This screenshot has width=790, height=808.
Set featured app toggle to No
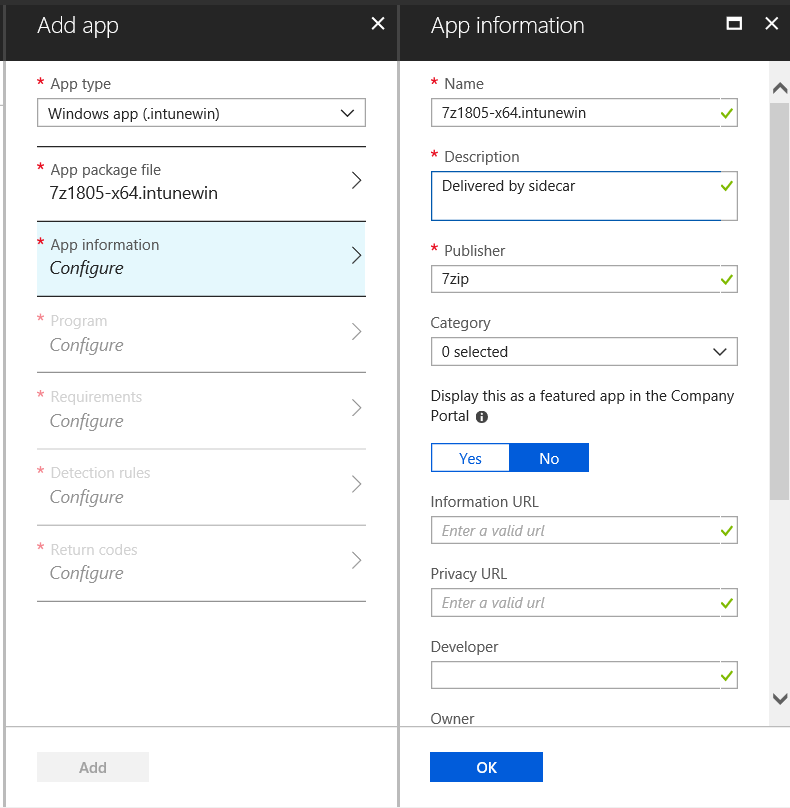549,458
